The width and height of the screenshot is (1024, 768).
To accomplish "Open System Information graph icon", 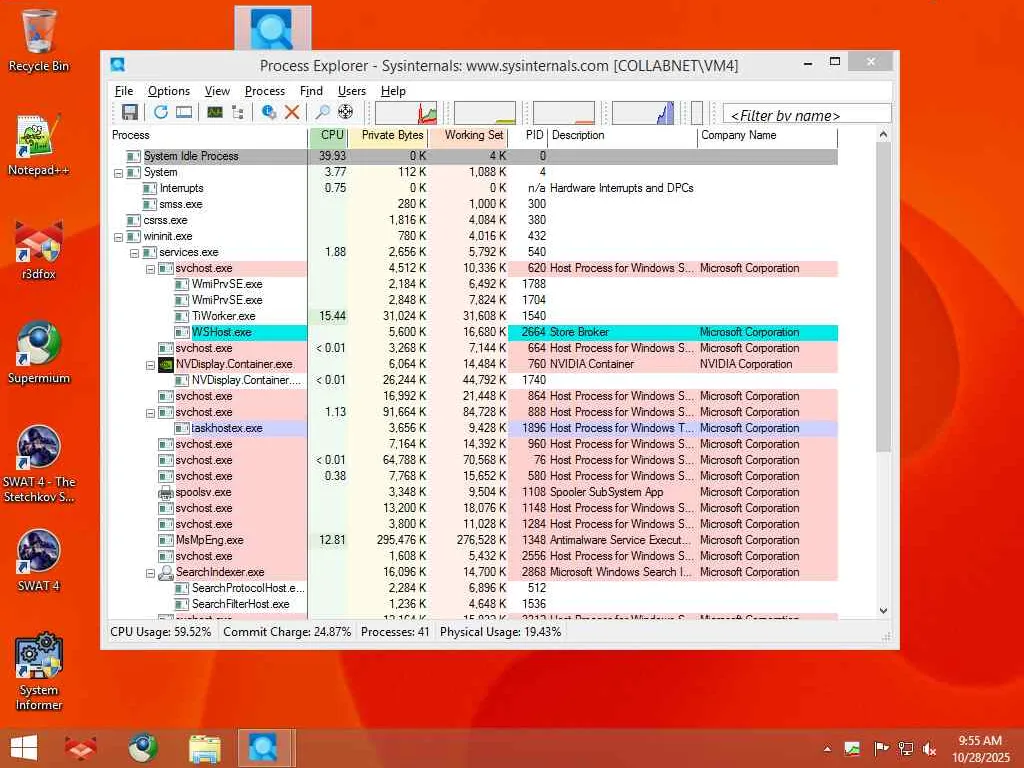I will point(215,112).
